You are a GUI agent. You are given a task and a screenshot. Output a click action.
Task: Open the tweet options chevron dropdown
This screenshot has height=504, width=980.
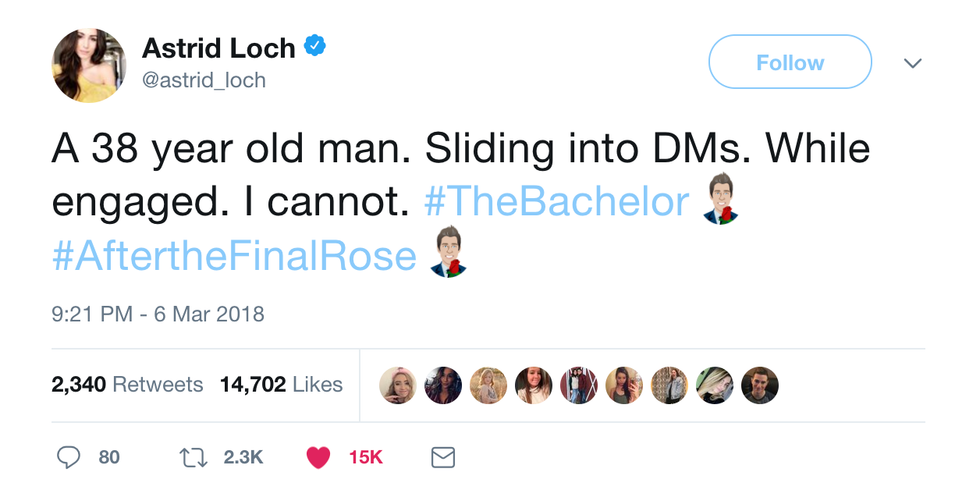pyautogui.click(x=912, y=63)
